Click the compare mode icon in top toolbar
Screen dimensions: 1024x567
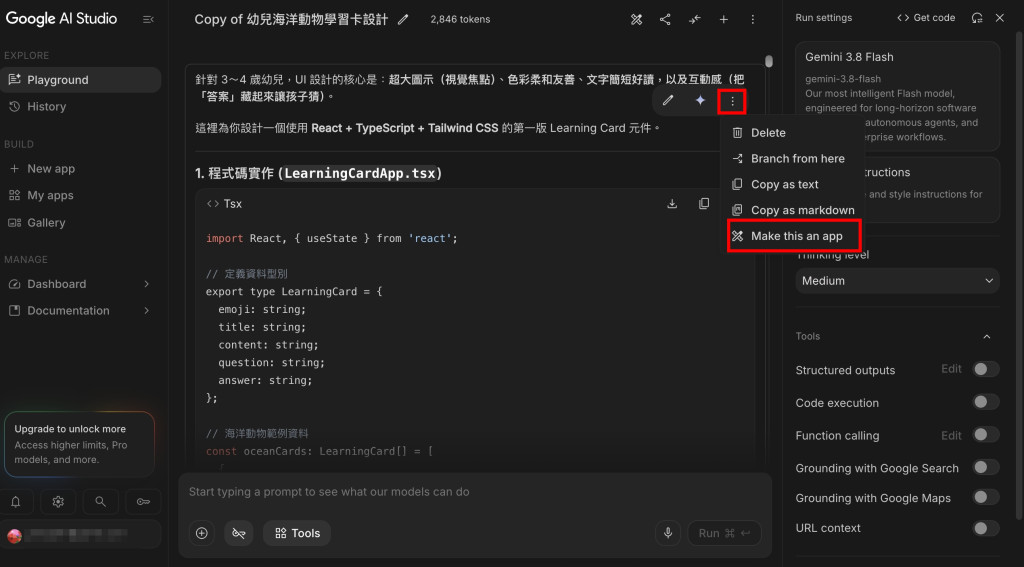tap(694, 20)
